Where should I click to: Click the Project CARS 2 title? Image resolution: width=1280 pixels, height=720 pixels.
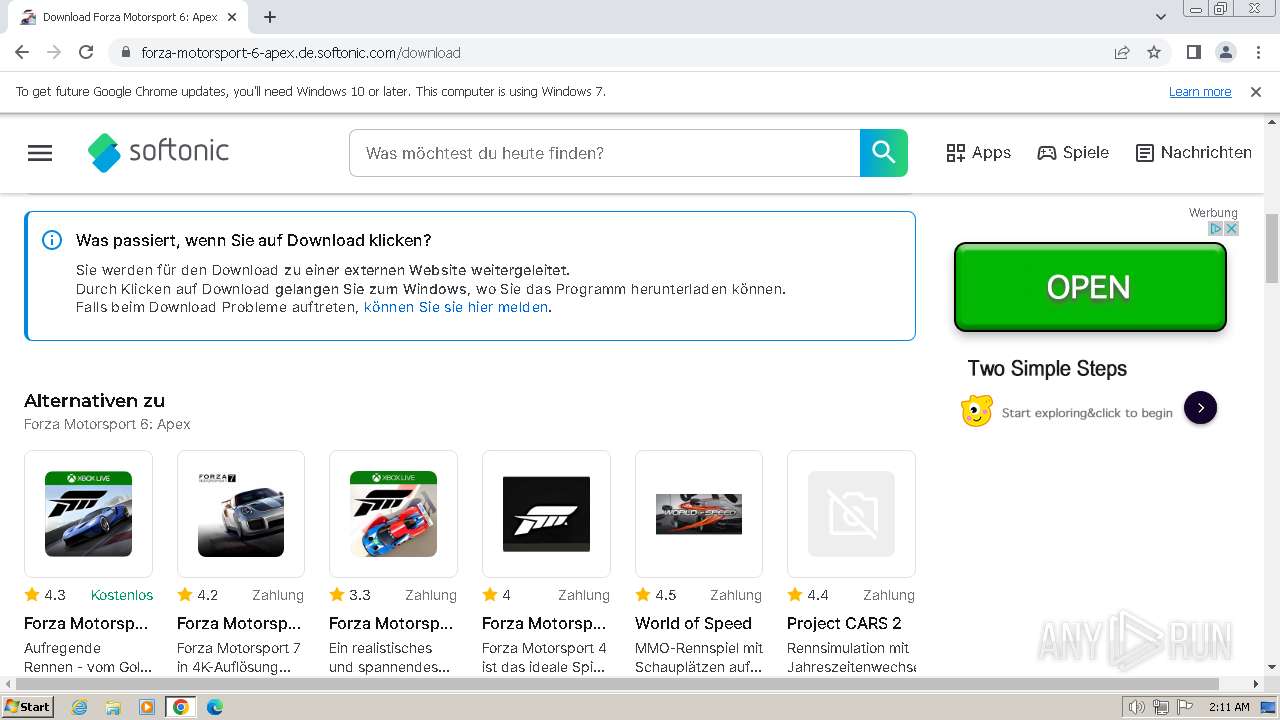[844, 623]
